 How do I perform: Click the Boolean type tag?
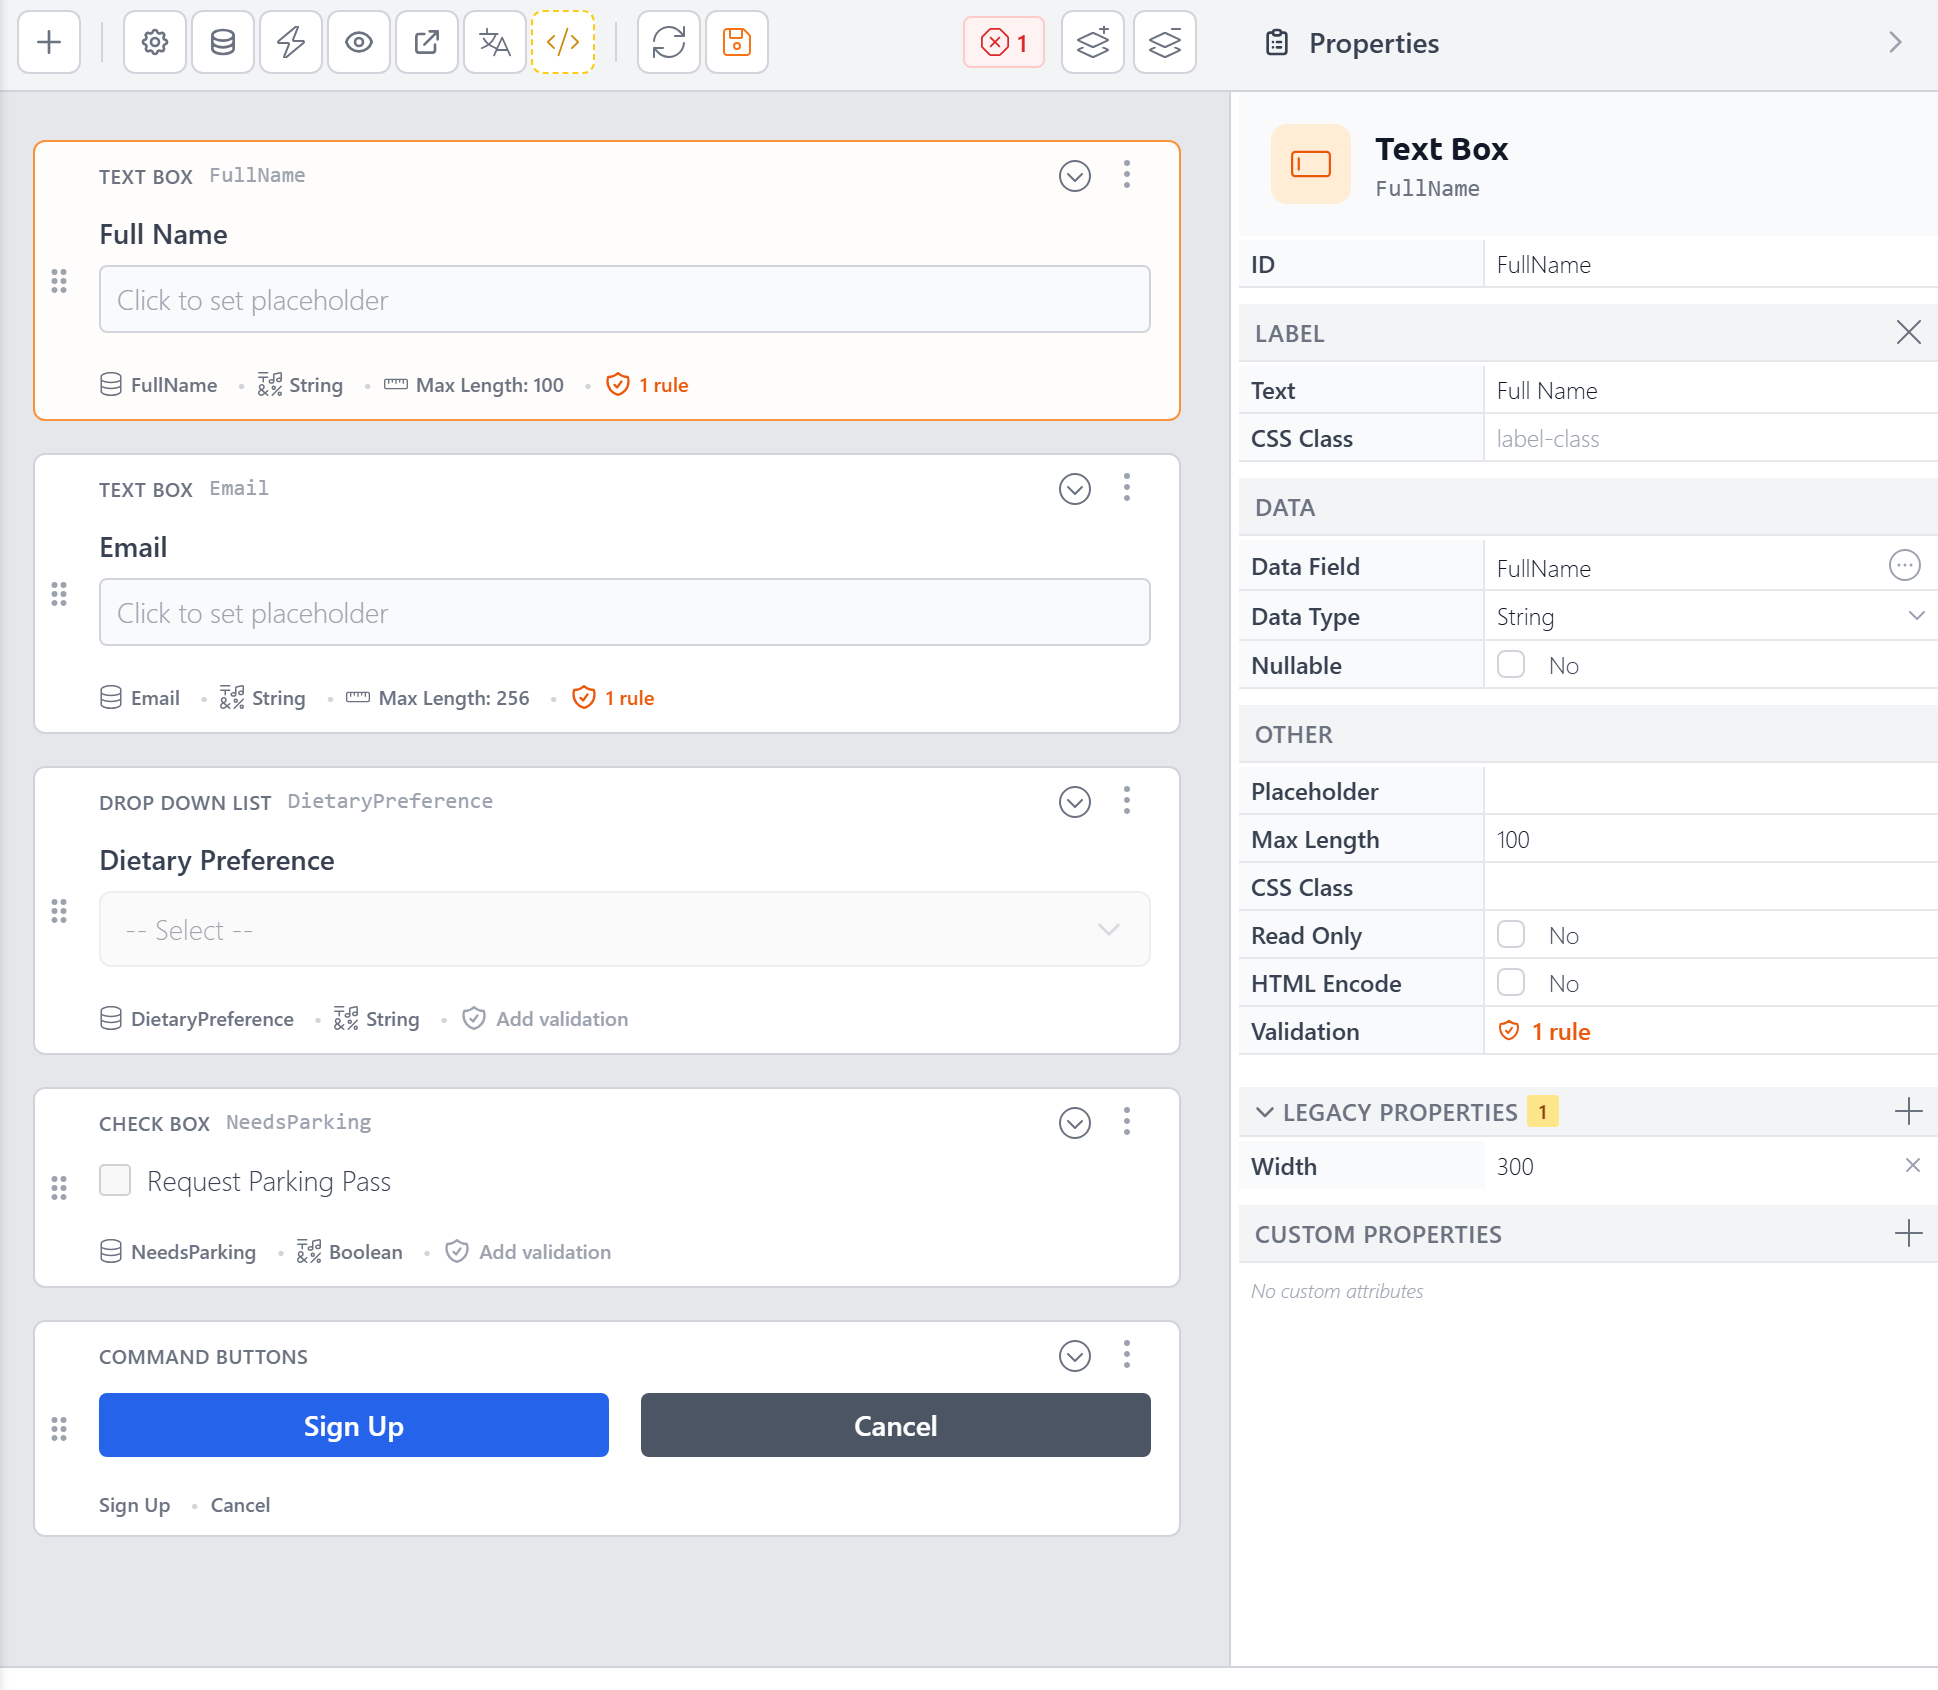(350, 1252)
